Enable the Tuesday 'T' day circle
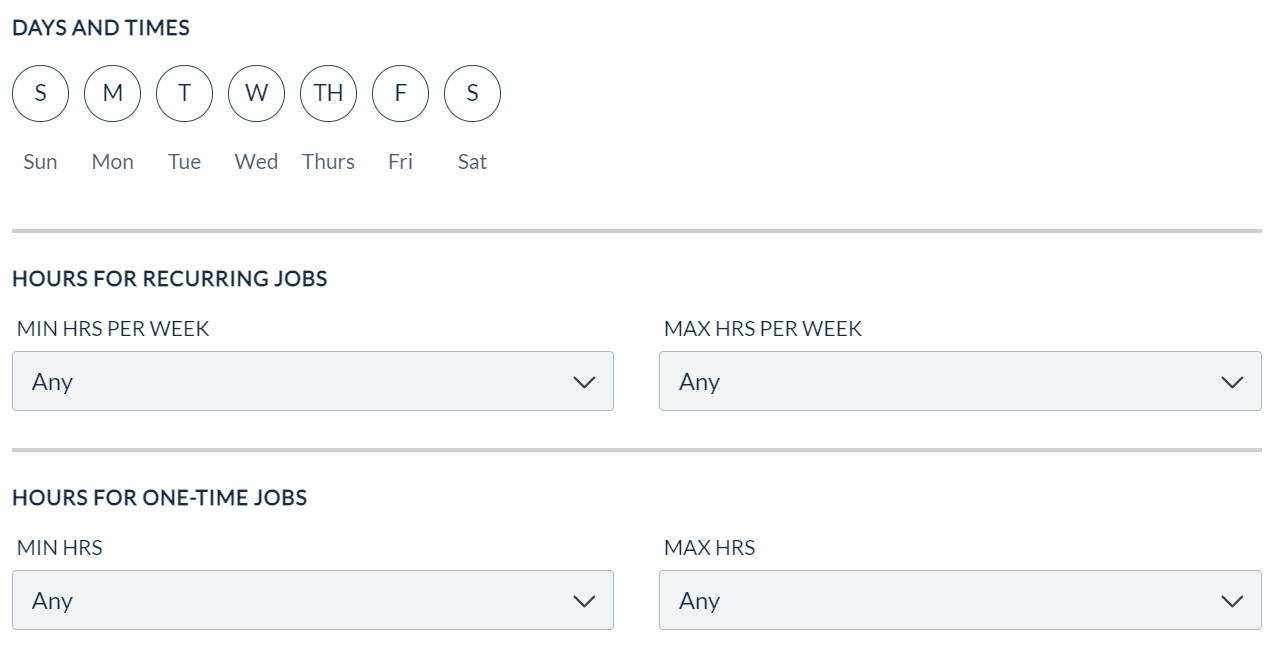This screenshot has height=666, width=1282. point(184,93)
